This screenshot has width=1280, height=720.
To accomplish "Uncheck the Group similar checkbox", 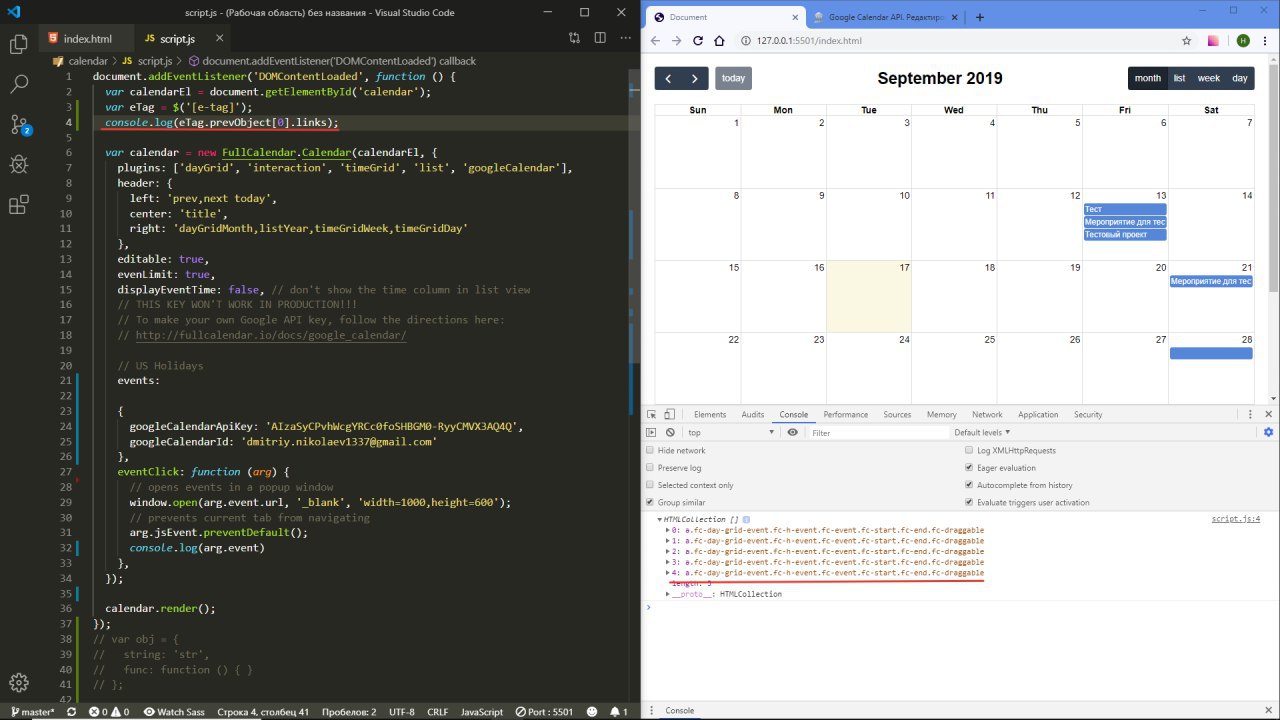I will pos(650,502).
